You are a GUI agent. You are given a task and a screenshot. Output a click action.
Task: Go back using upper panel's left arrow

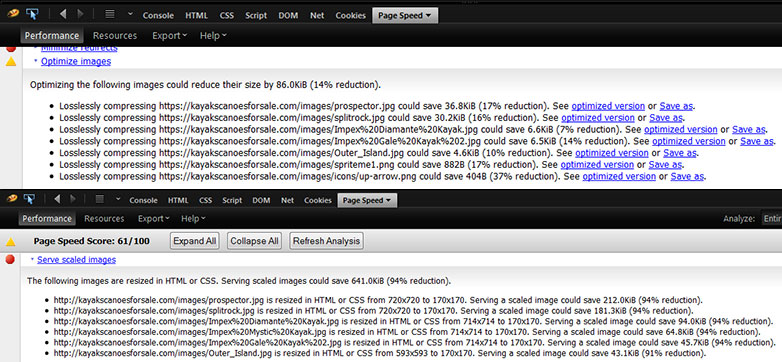tap(63, 14)
